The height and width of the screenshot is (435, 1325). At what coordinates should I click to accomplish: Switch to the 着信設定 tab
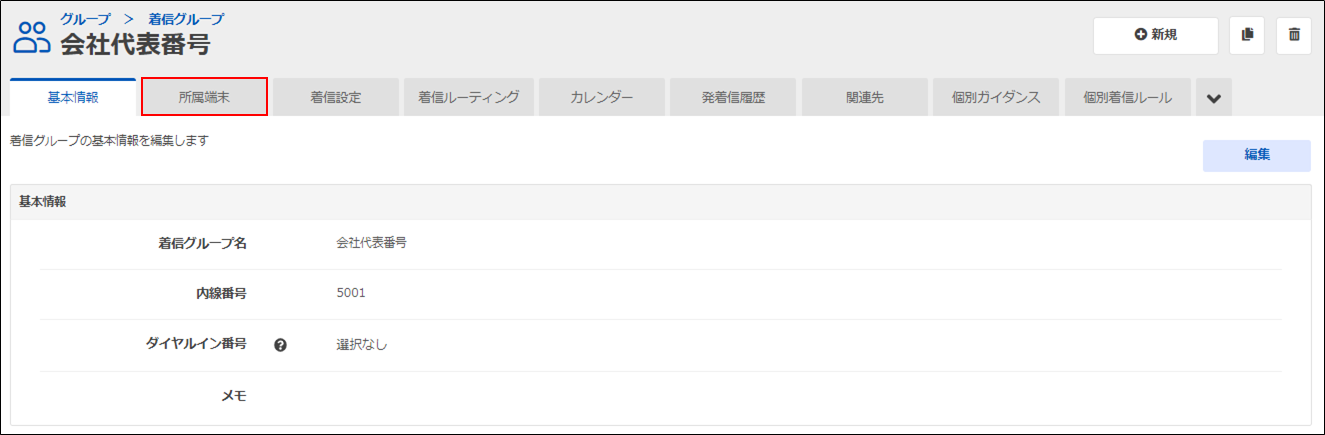tap(336, 98)
